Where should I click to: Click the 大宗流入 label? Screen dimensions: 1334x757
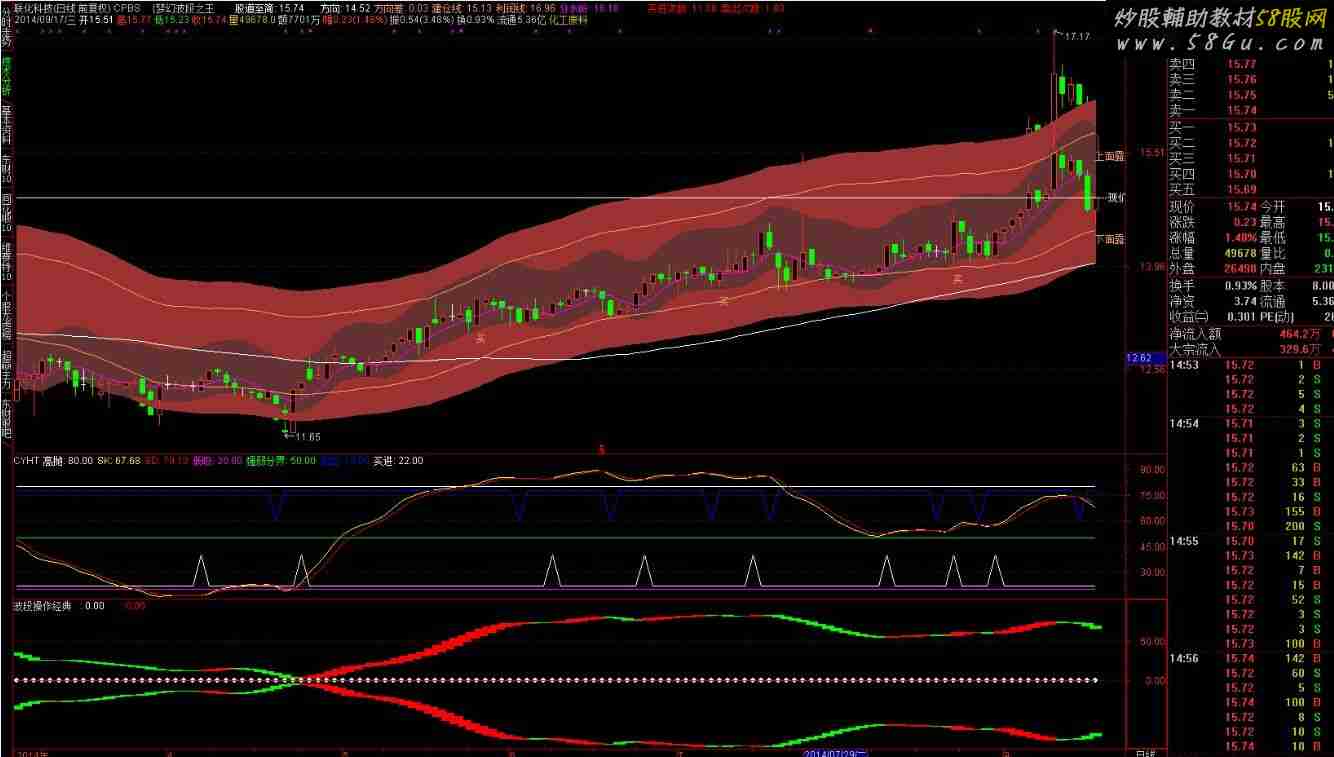1194,350
